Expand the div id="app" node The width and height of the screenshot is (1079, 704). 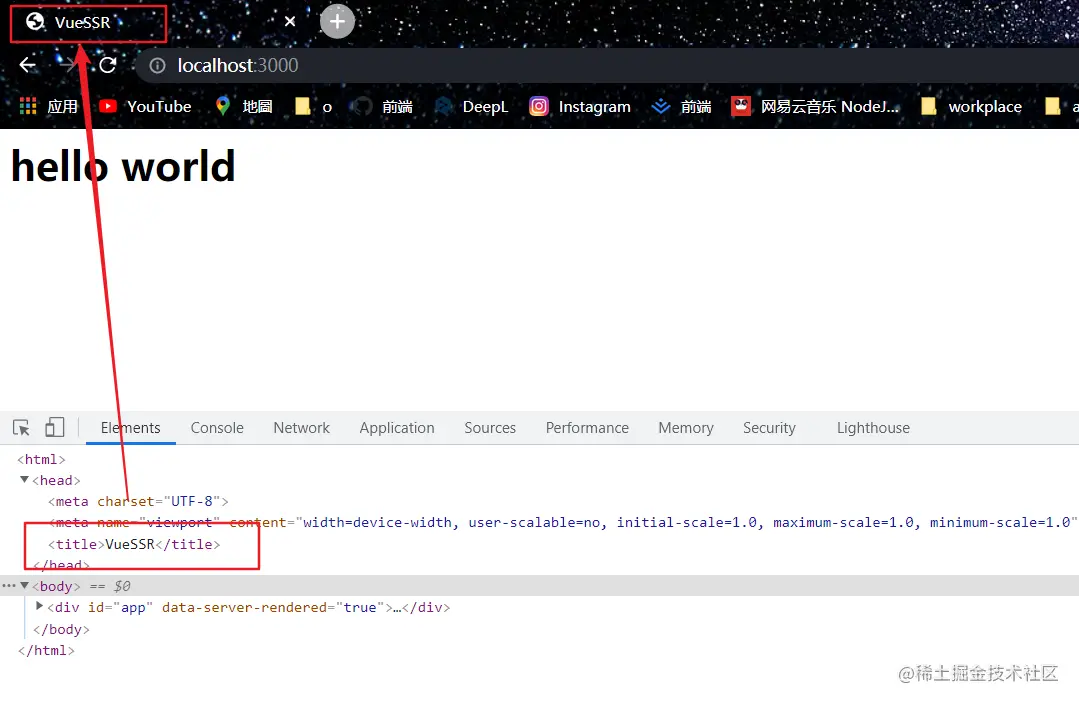39,606
